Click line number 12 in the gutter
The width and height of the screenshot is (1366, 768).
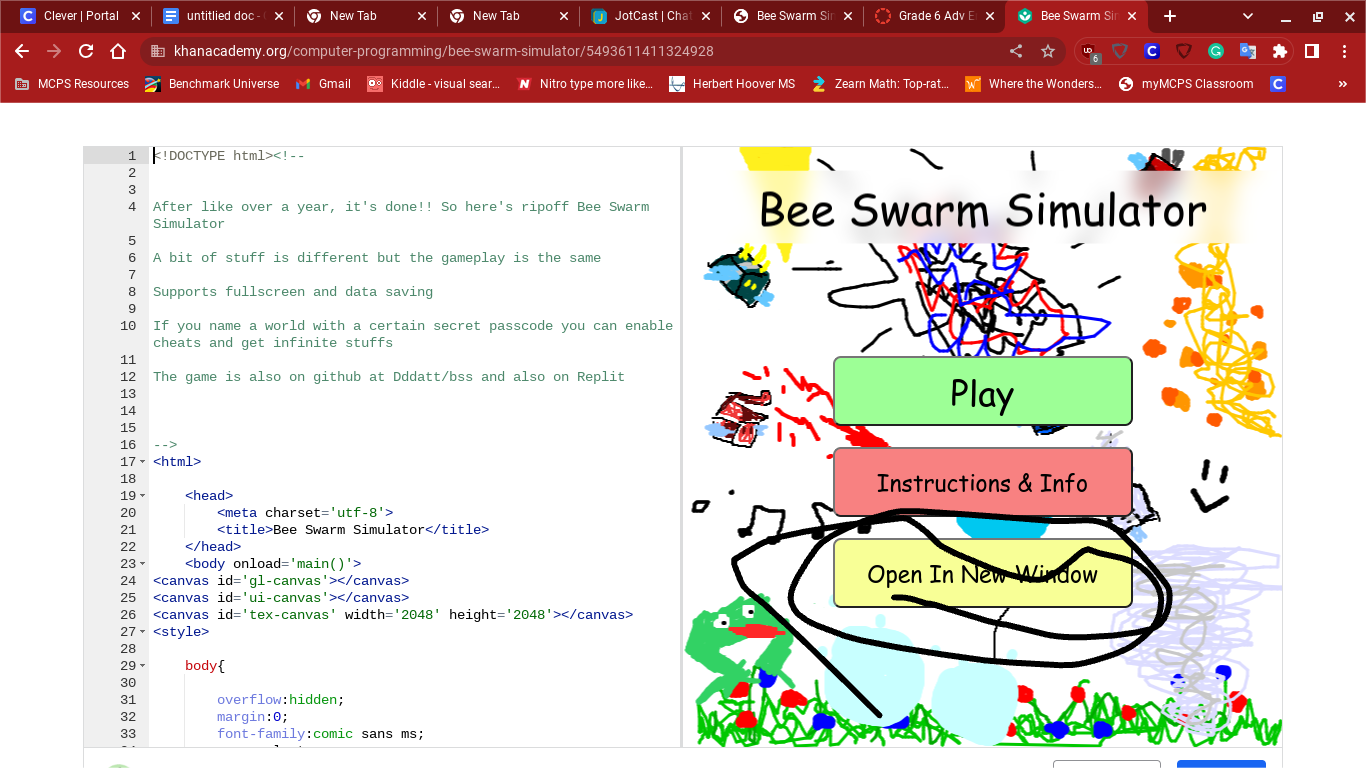click(128, 377)
